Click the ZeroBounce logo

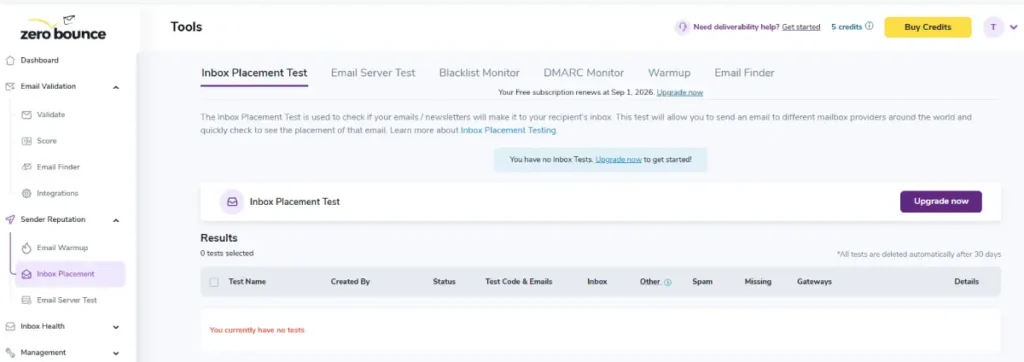point(63,29)
